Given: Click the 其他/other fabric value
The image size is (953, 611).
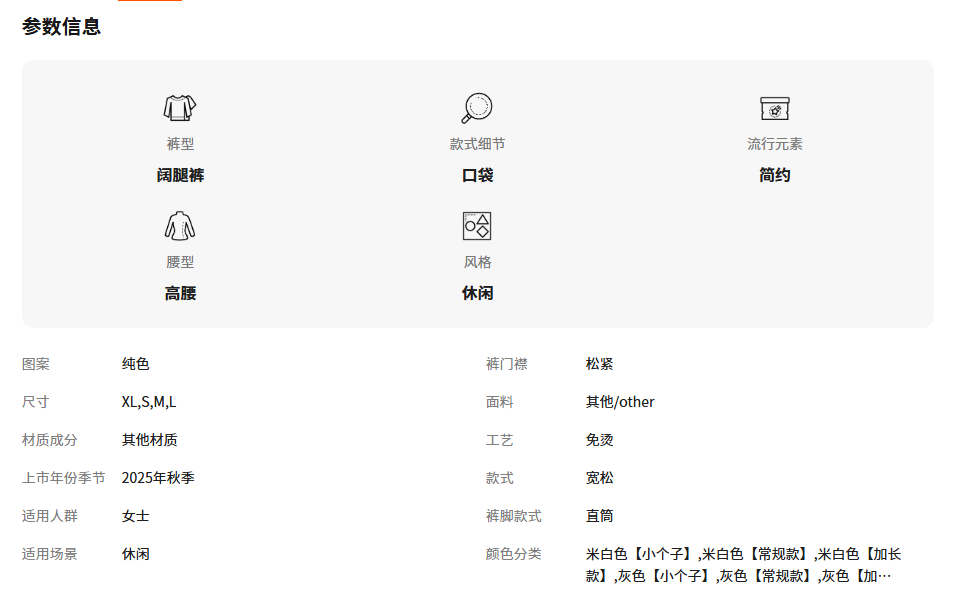Looking at the screenshot, I should coord(620,402).
